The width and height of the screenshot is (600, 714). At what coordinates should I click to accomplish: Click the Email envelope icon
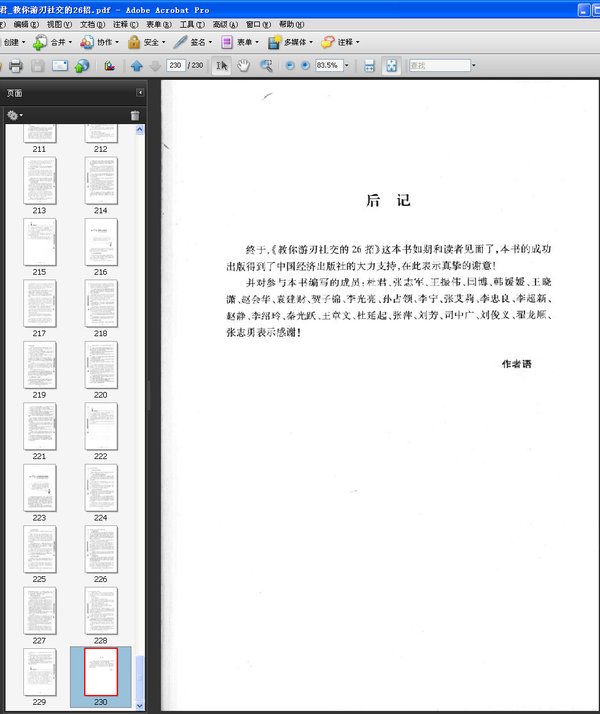(x=60, y=66)
